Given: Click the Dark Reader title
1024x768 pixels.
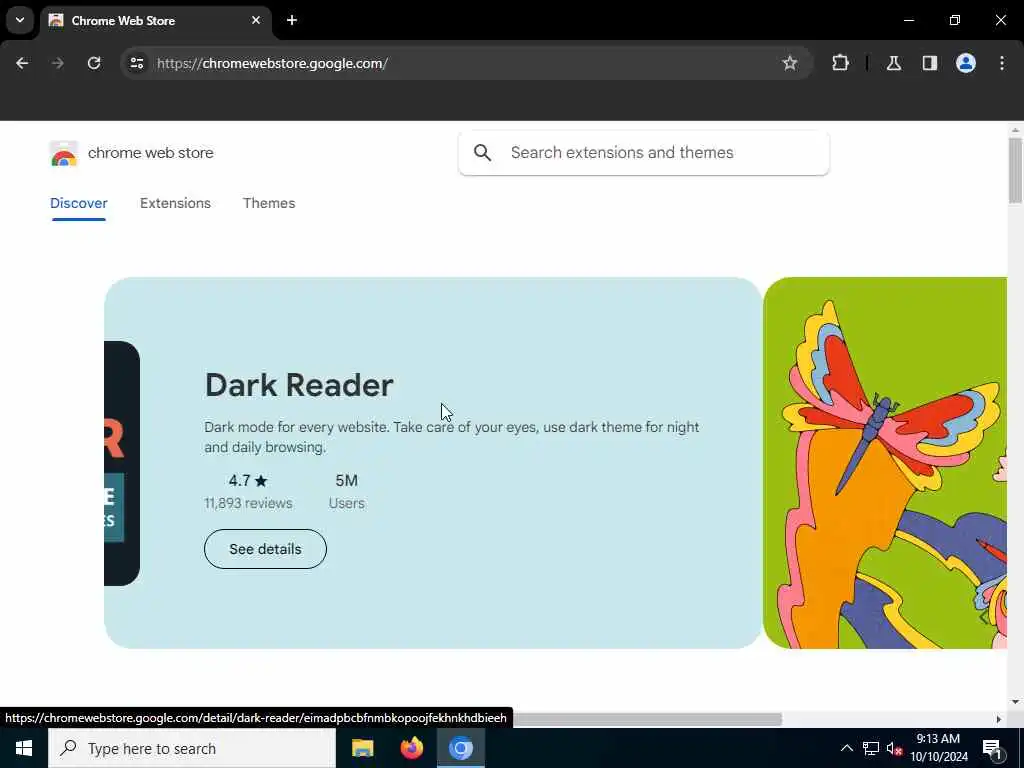Looking at the screenshot, I should (x=299, y=385).
